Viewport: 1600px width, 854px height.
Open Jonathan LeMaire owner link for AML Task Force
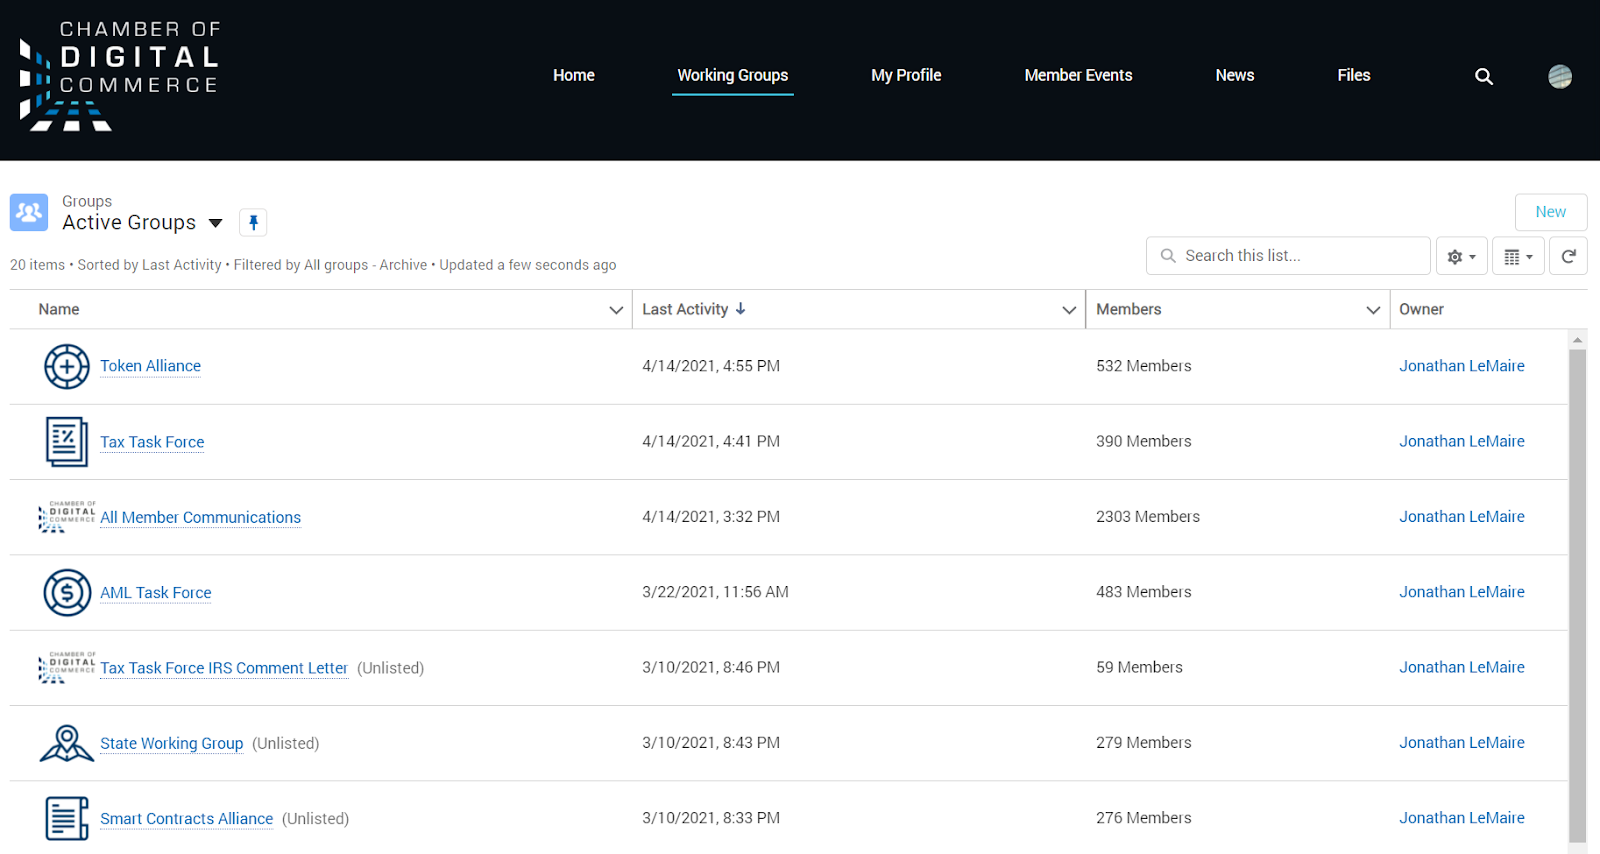click(x=1462, y=592)
